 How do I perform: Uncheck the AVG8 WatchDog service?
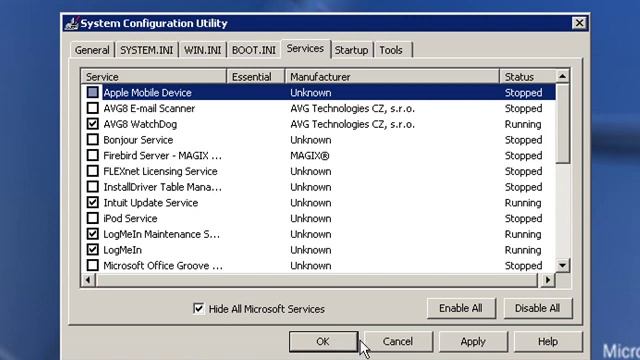tap(93, 124)
